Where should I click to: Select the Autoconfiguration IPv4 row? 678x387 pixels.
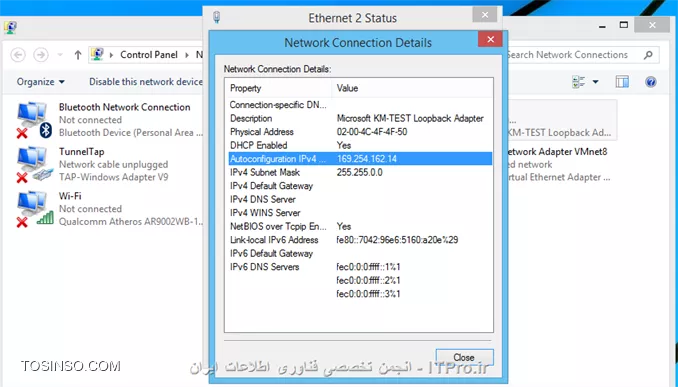click(360, 159)
